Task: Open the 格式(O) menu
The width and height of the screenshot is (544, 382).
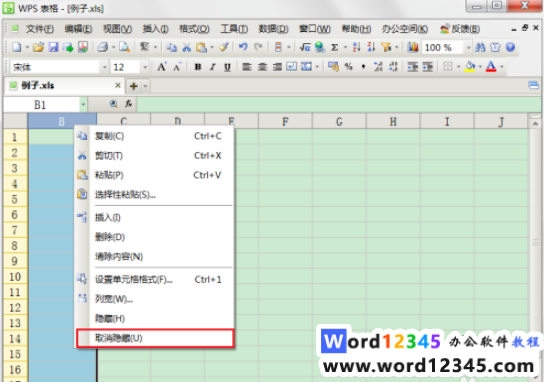Action: pyautogui.click(x=194, y=29)
